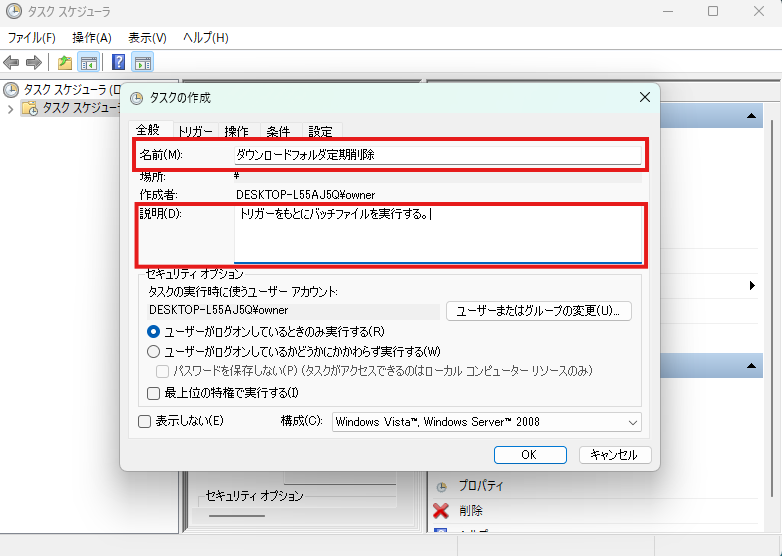Click the Forward arrow in the toolbar

34,63
